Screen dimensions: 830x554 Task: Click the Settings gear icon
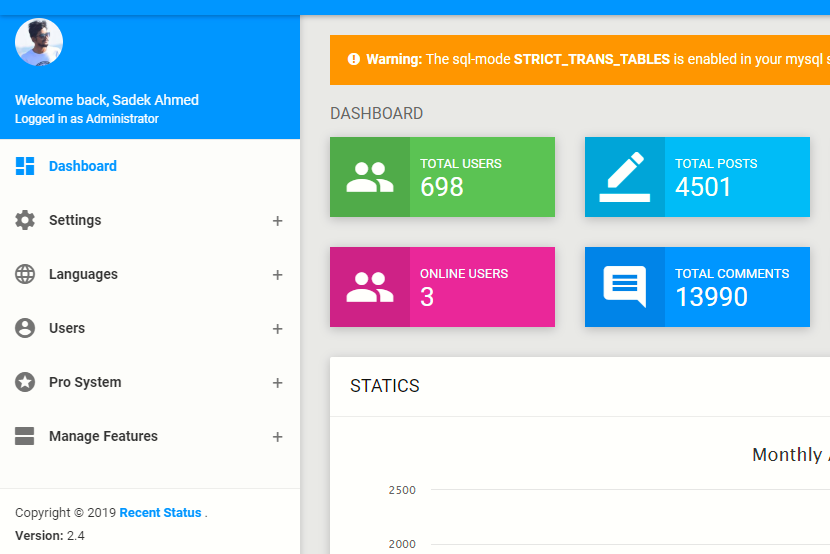click(25, 220)
